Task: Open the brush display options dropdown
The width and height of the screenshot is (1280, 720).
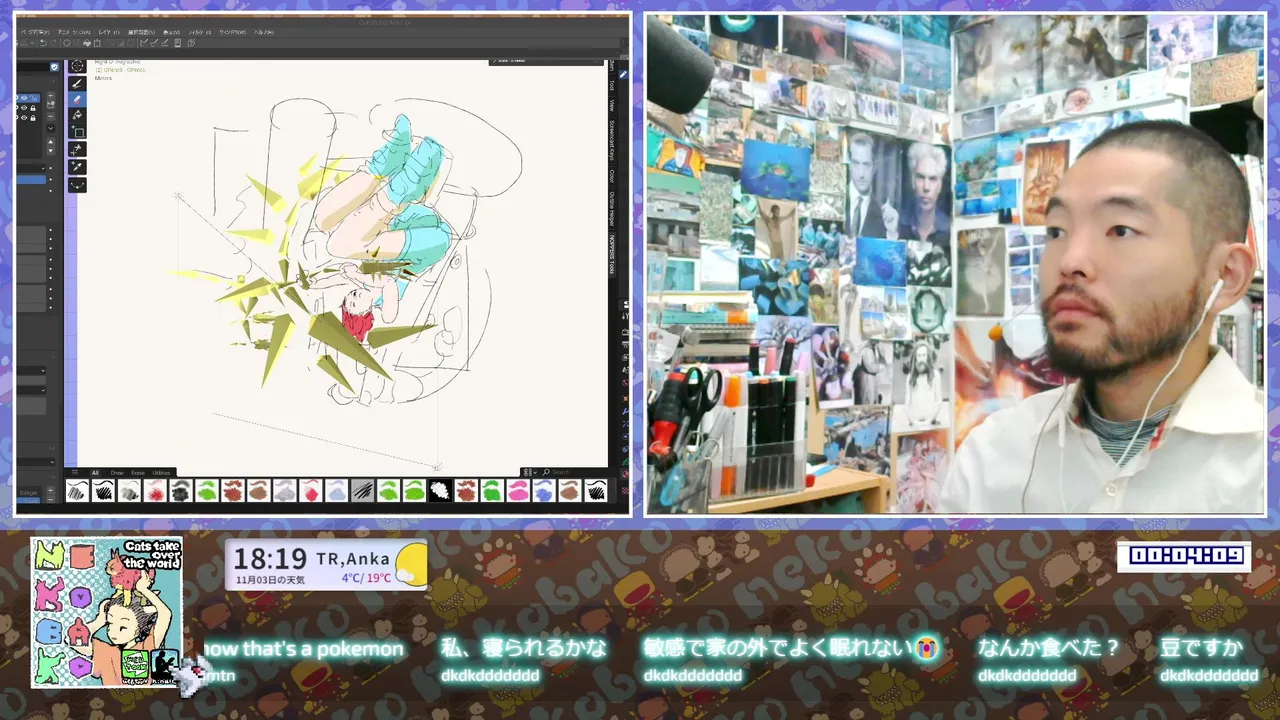Action: tap(530, 472)
